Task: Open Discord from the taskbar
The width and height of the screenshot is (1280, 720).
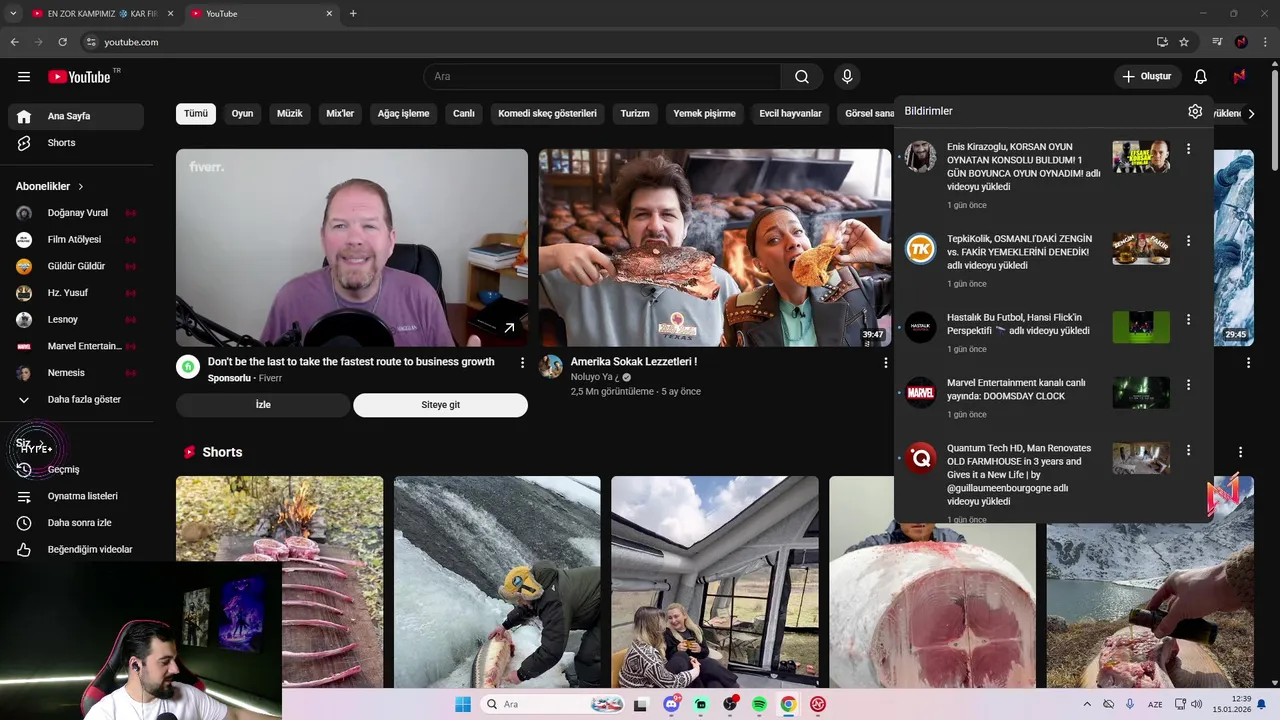Action: [671, 704]
